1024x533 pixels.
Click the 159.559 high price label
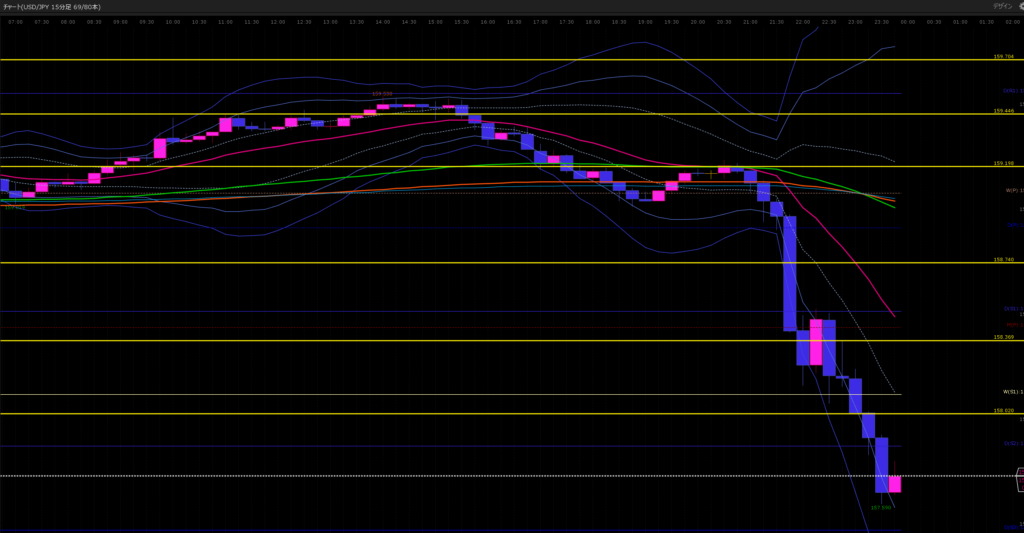tap(382, 94)
